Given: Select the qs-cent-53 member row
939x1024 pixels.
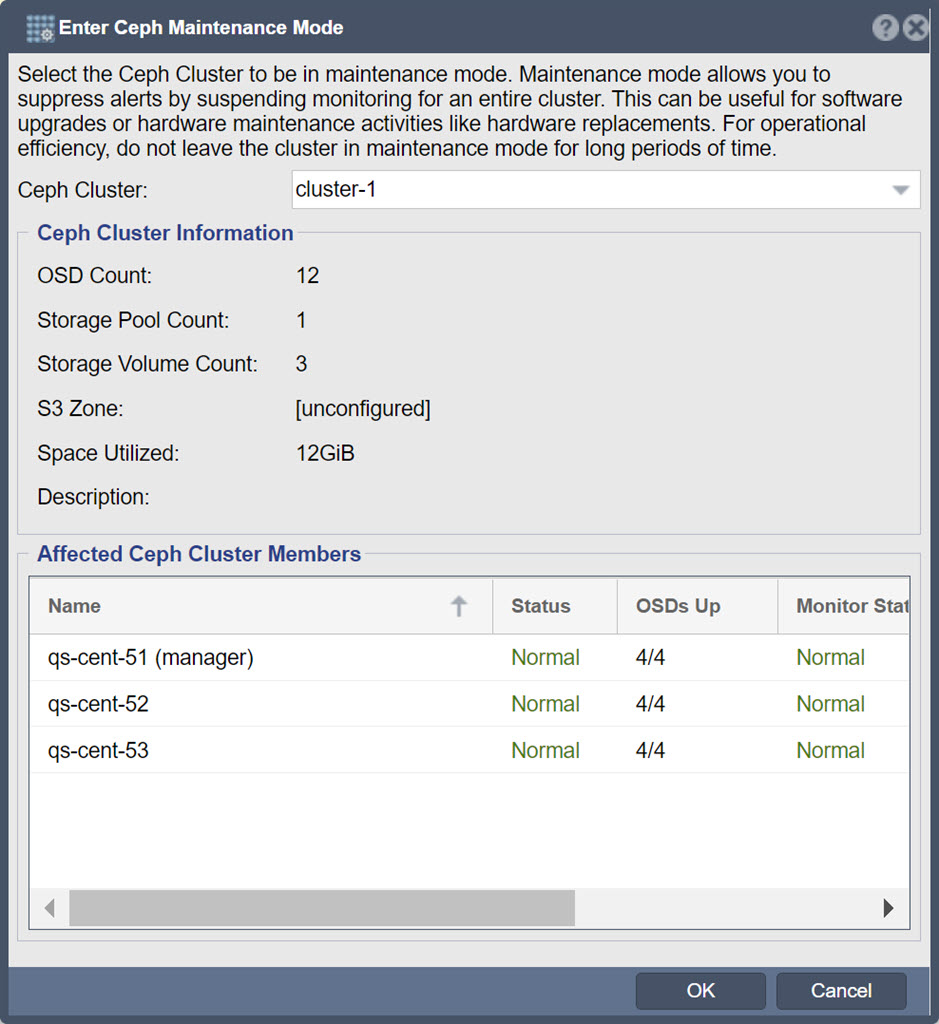Looking at the screenshot, I should (469, 750).
